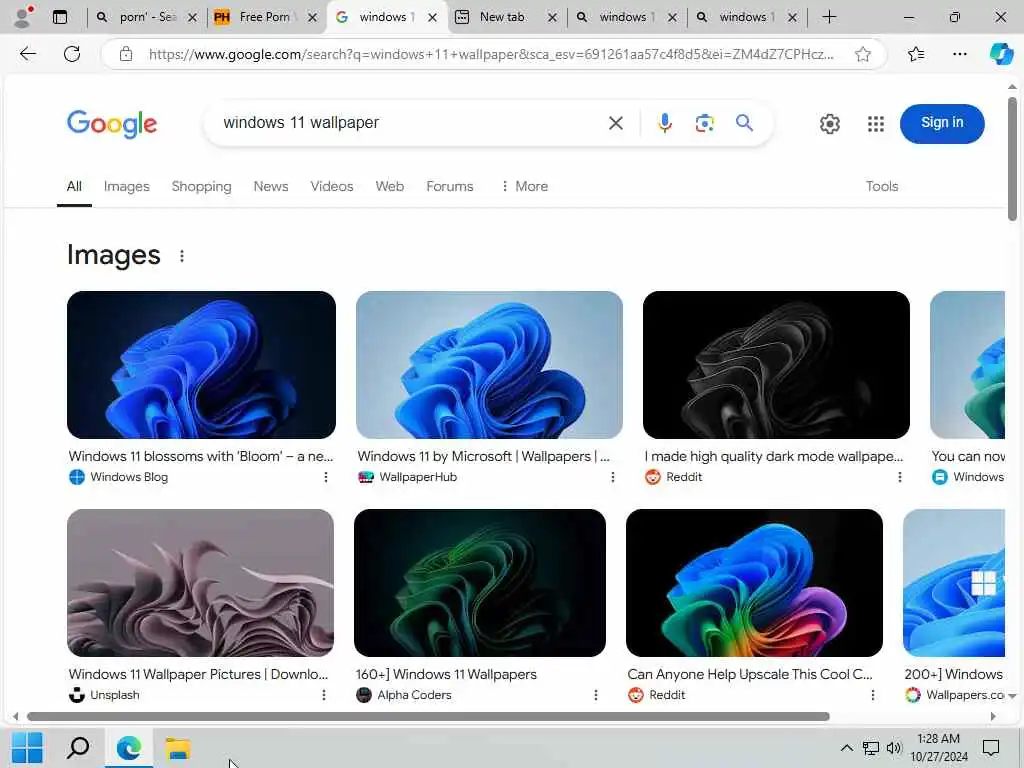This screenshot has width=1024, height=768.
Task: Select the All results tab
Action: 74,186
